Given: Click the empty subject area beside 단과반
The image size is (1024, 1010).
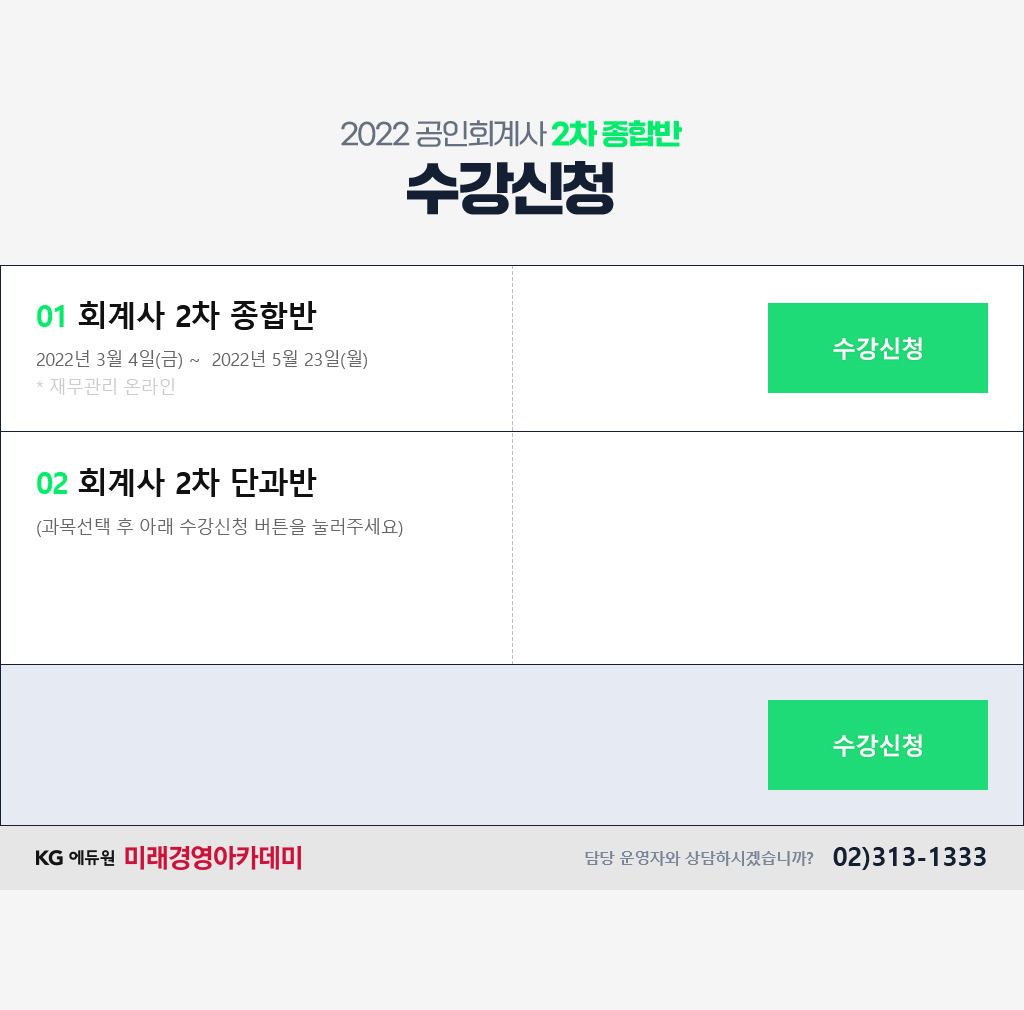Looking at the screenshot, I should coord(768,548).
